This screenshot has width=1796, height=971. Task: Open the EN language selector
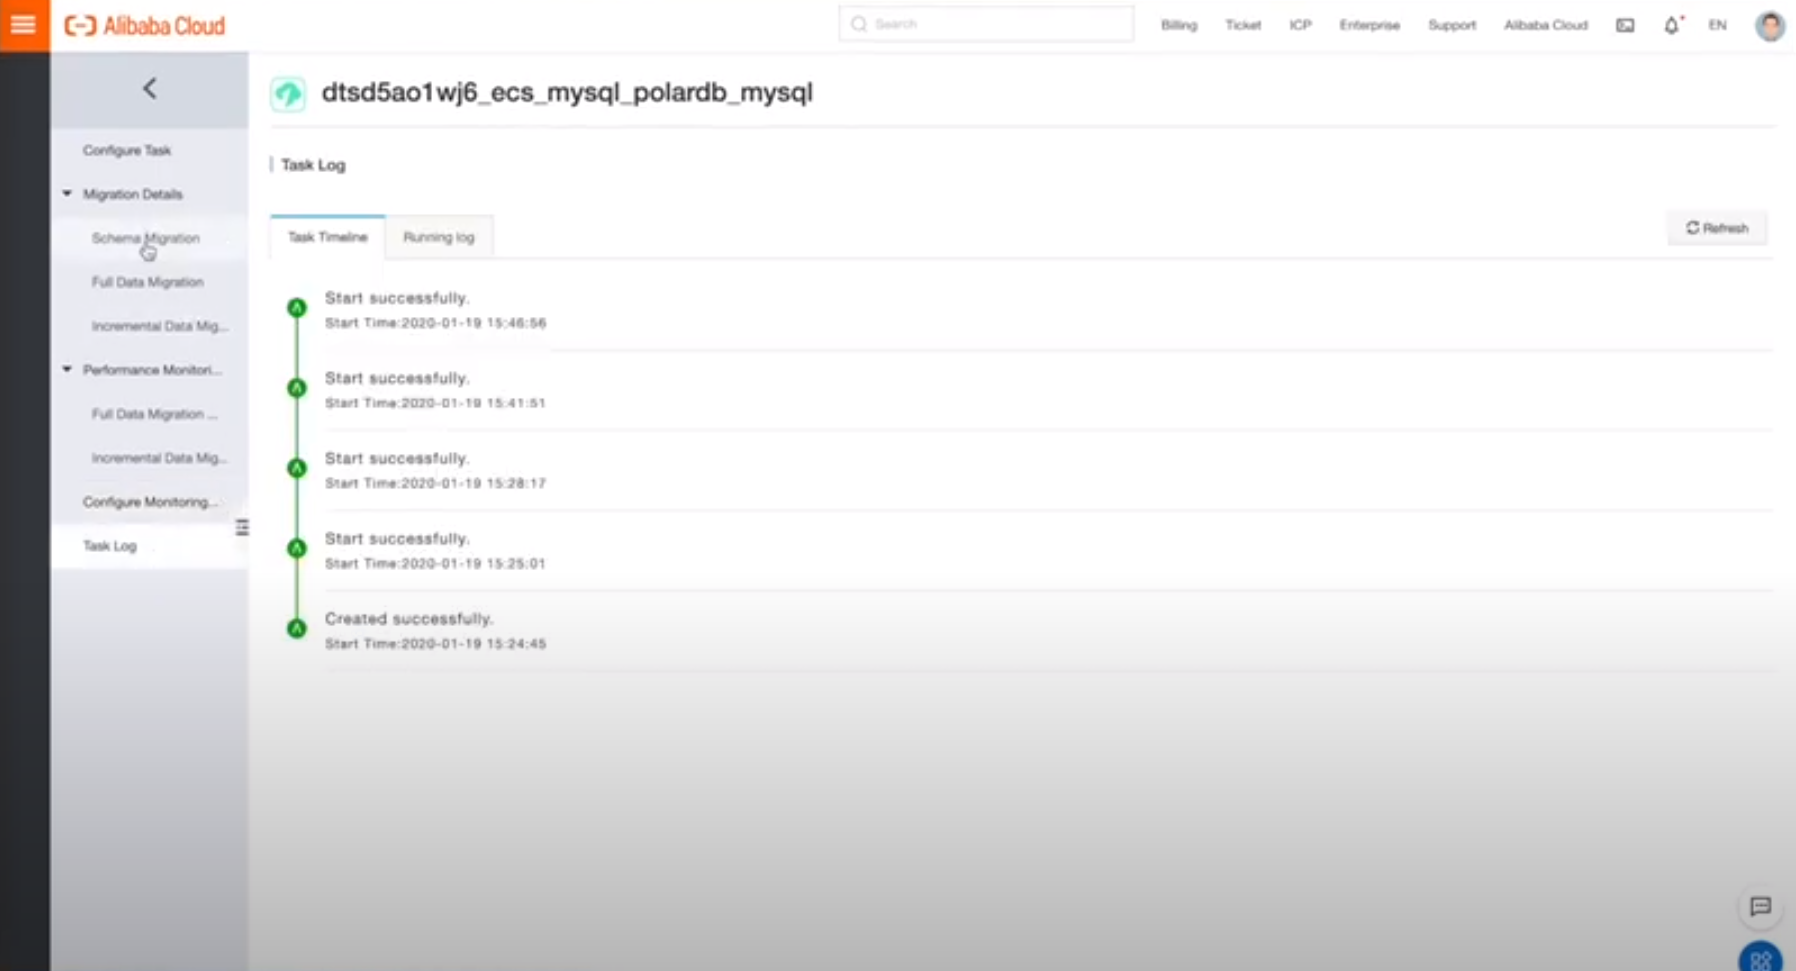point(1717,26)
